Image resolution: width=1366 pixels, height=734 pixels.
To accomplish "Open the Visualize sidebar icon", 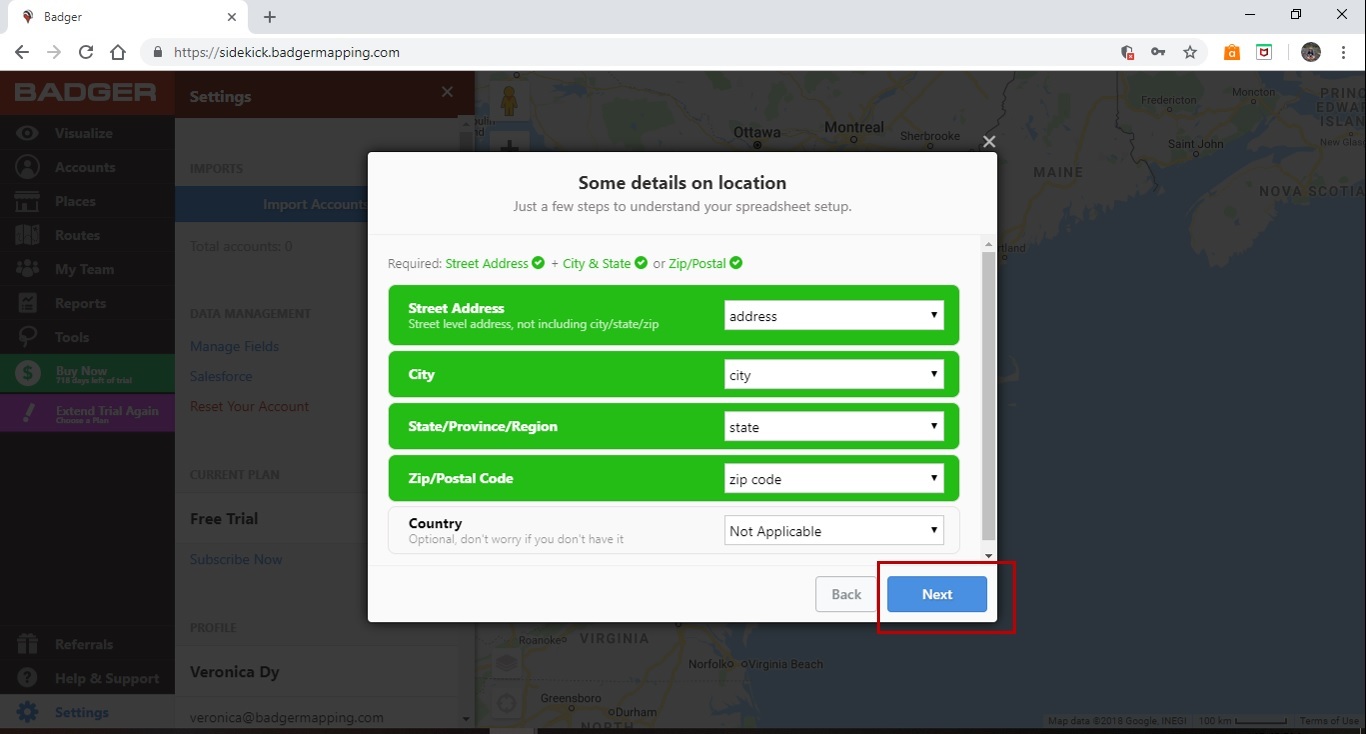I will [28, 133].
